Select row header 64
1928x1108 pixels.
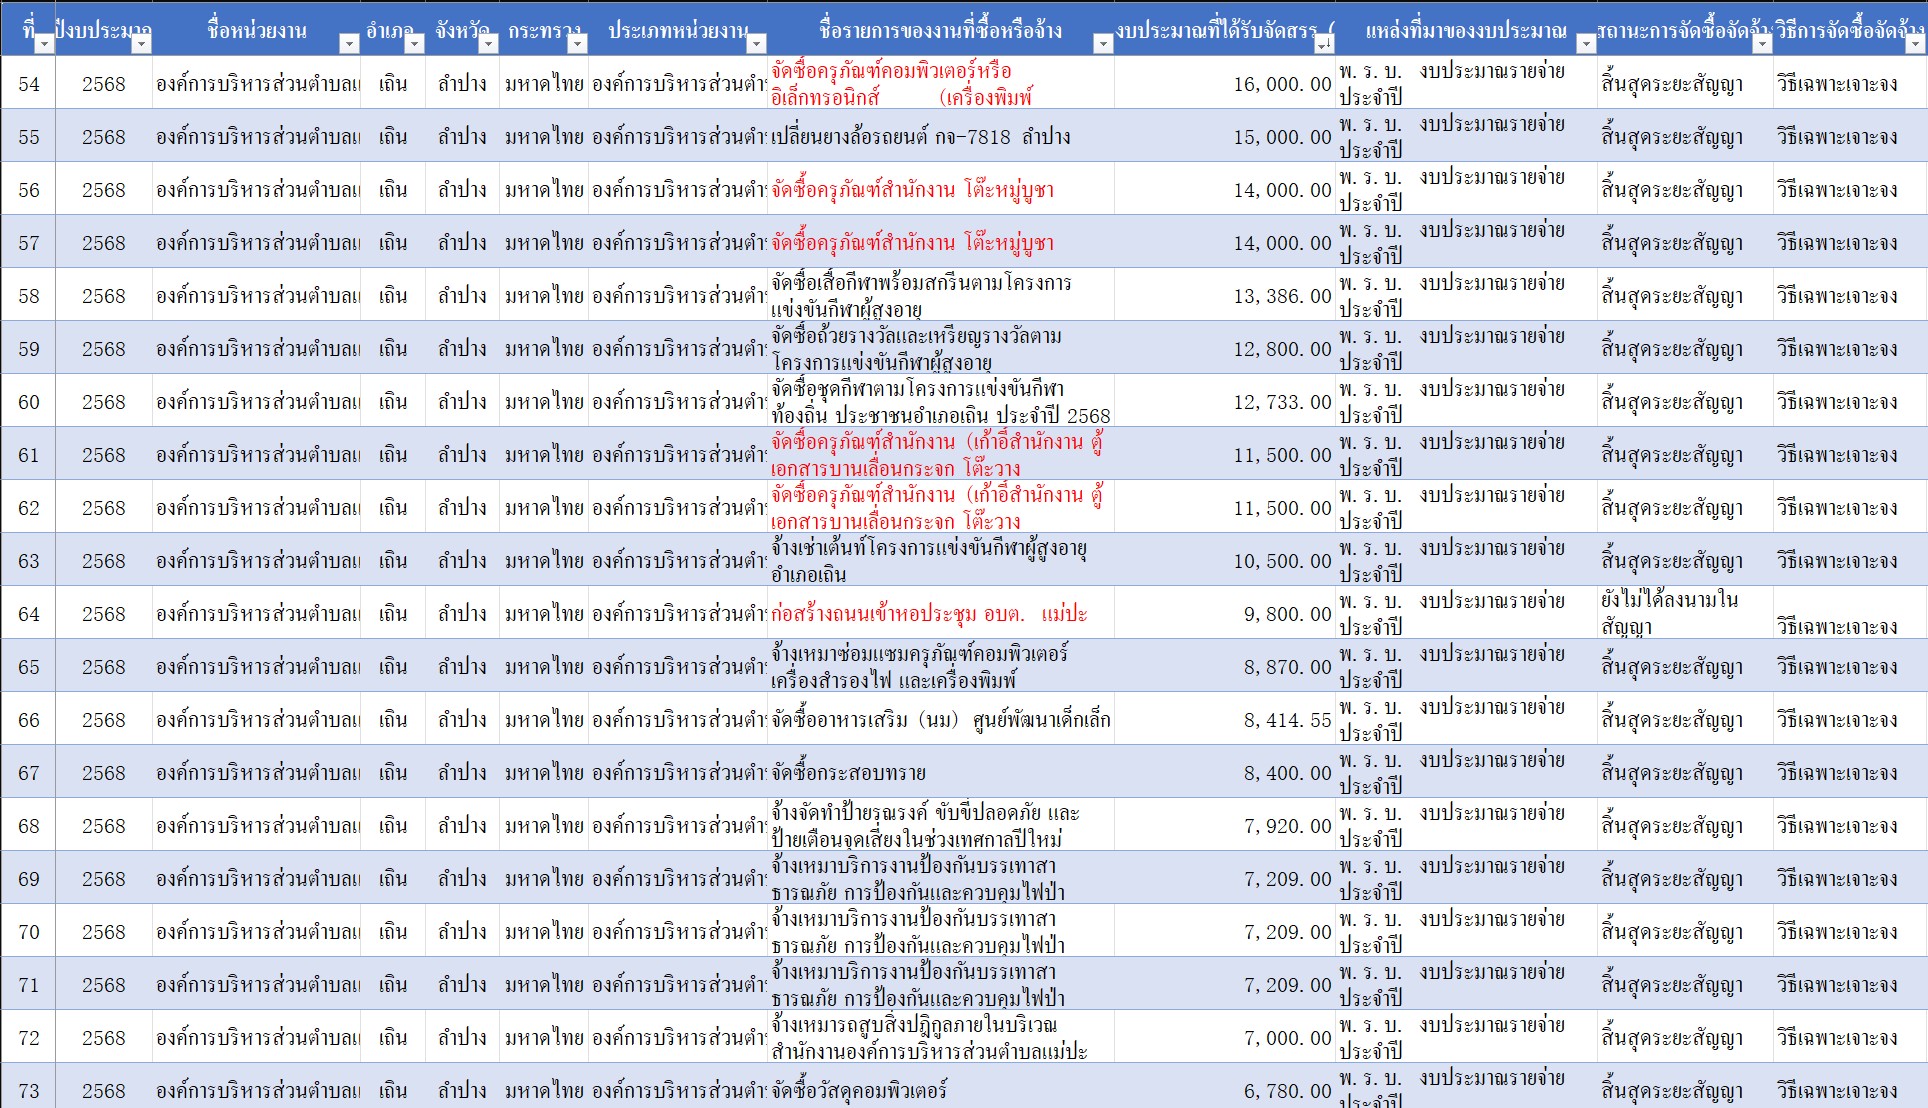(x=27, y=612)
